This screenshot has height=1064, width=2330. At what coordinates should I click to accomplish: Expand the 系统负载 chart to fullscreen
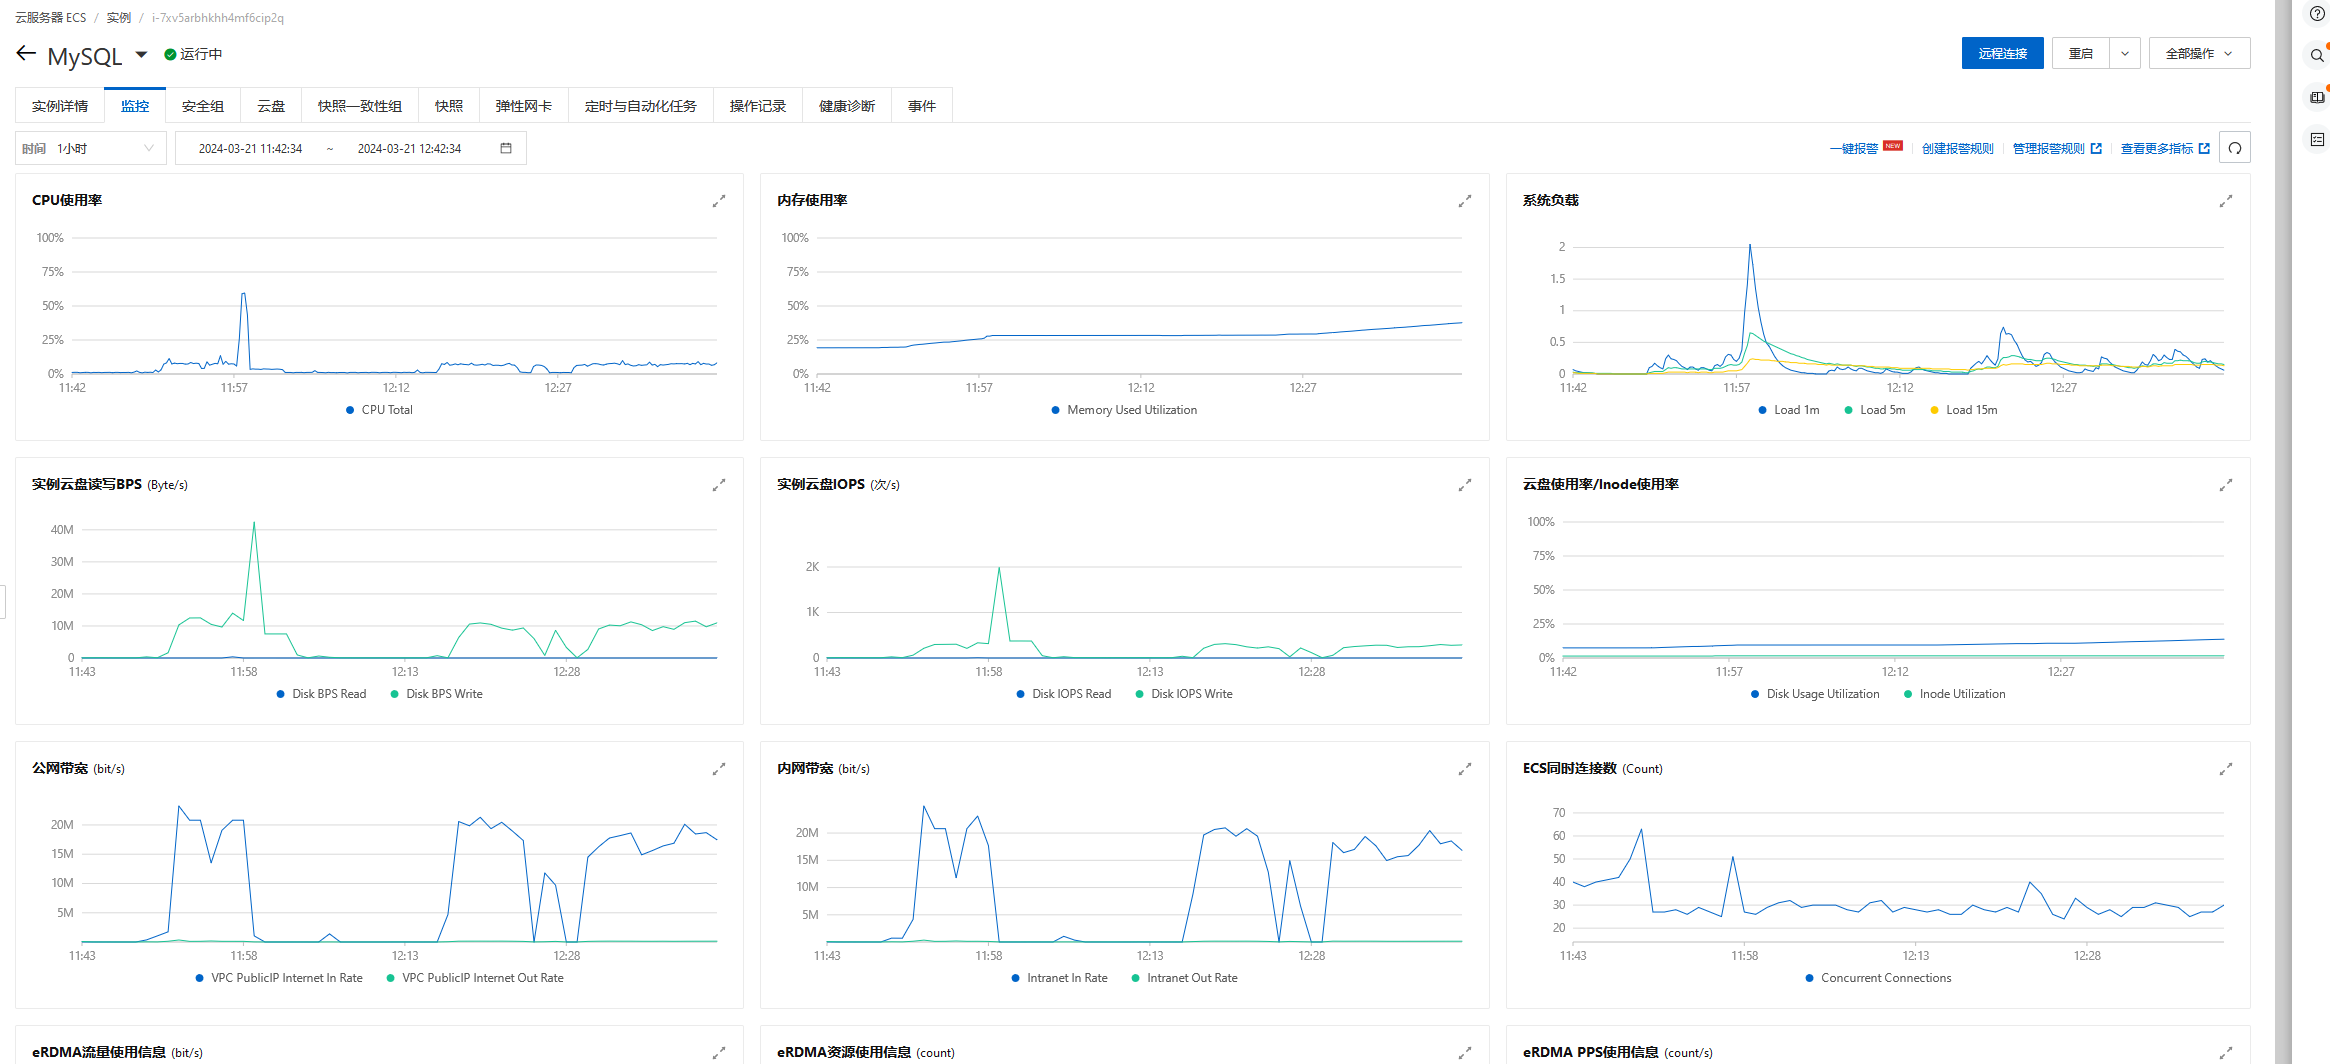pyautogui.click(x=2225, y=201)
